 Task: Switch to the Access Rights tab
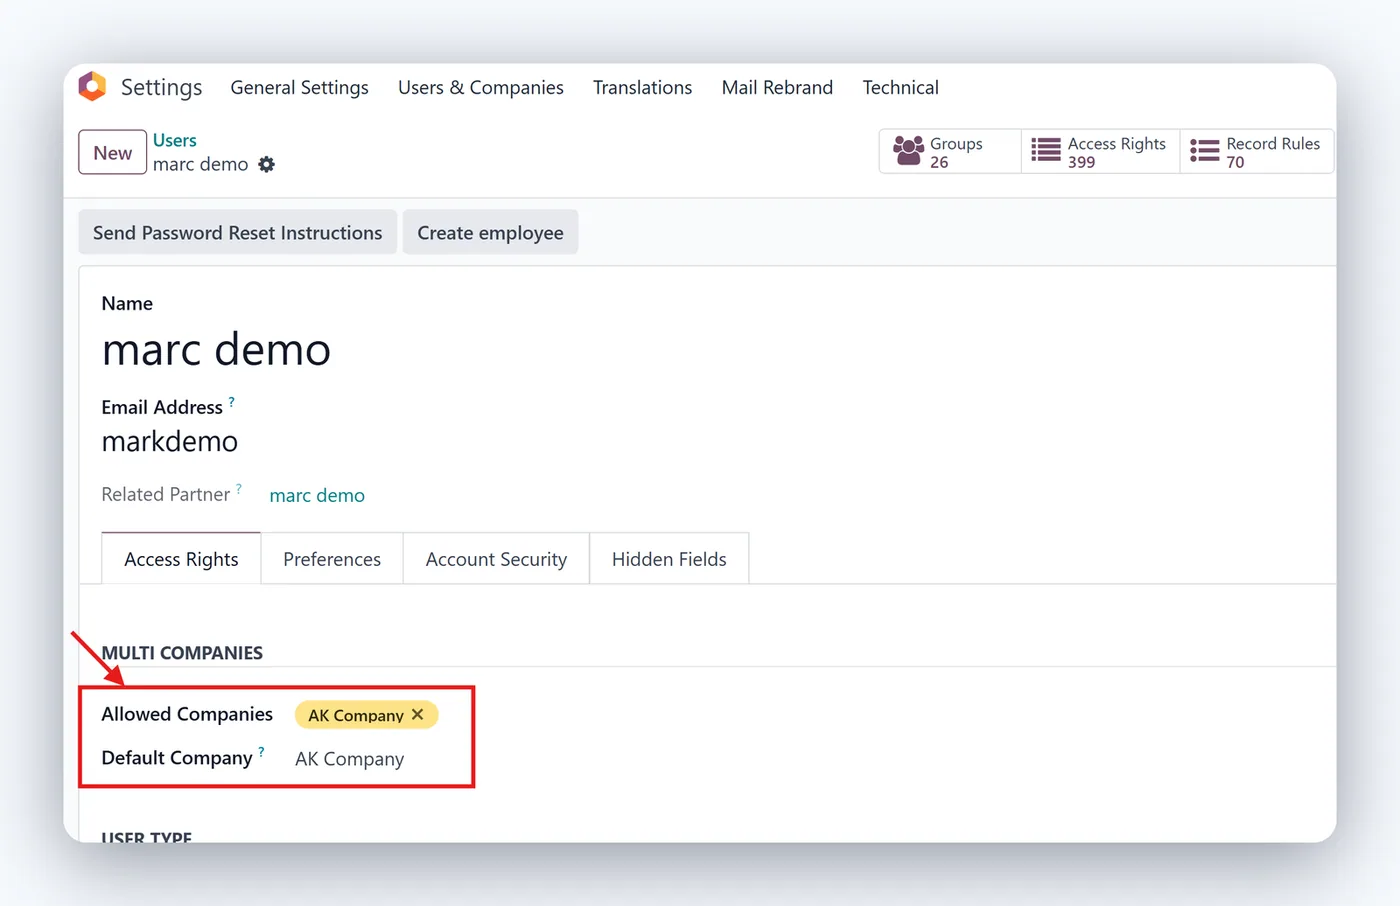click(x=181, y=559)
